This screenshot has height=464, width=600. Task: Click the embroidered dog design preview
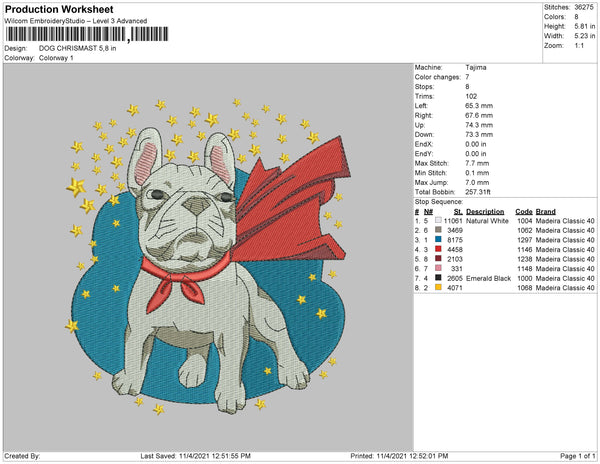click(x=208, y=257)
